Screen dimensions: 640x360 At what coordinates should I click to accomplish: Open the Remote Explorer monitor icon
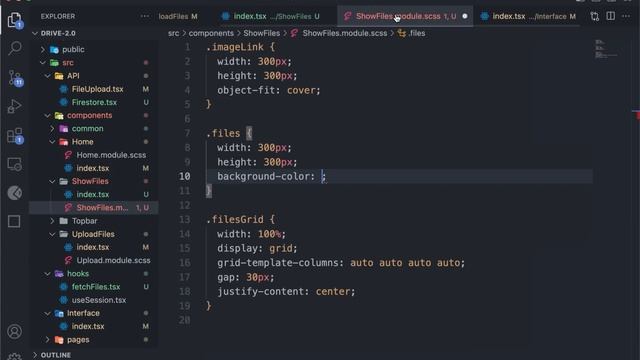14,164
